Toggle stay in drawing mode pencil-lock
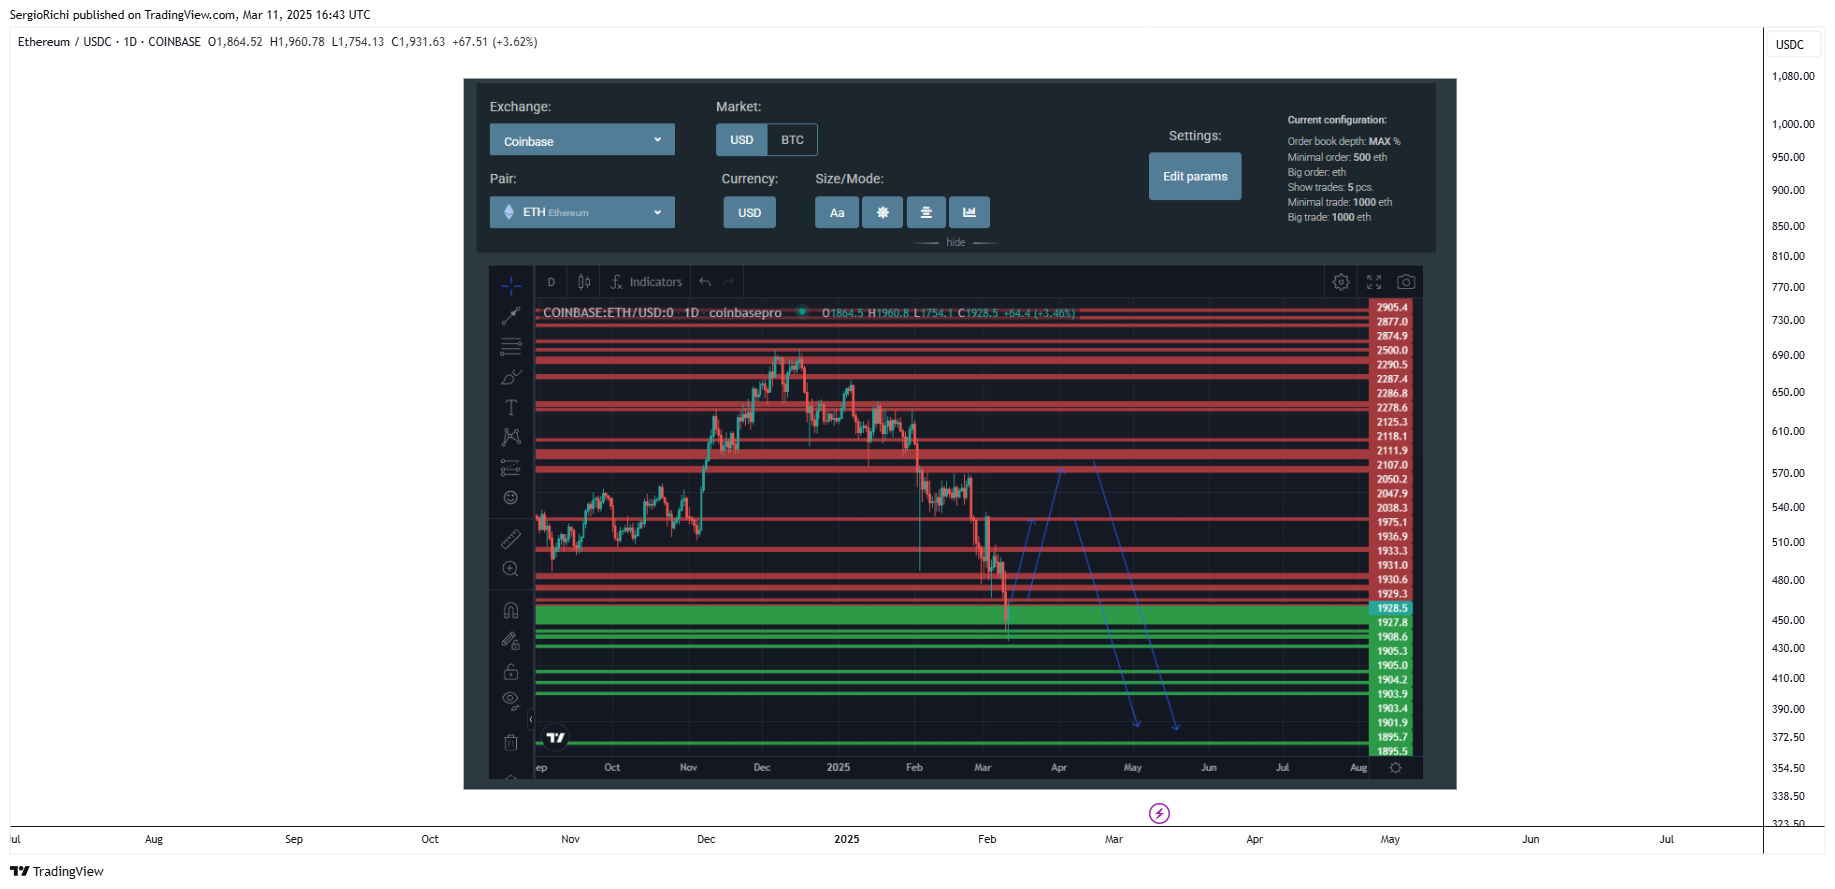Viewport: 1835px width, 889px height. (511, 641)
